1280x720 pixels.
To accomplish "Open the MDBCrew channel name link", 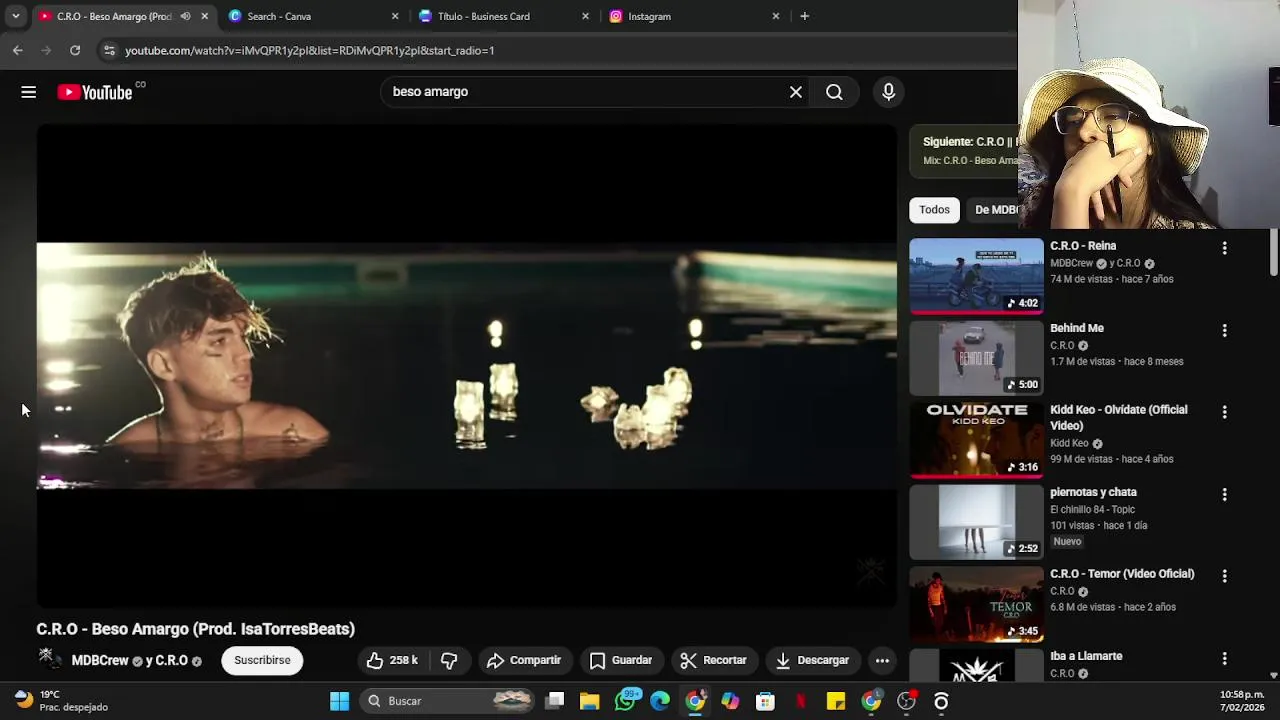I will point(100,661).
